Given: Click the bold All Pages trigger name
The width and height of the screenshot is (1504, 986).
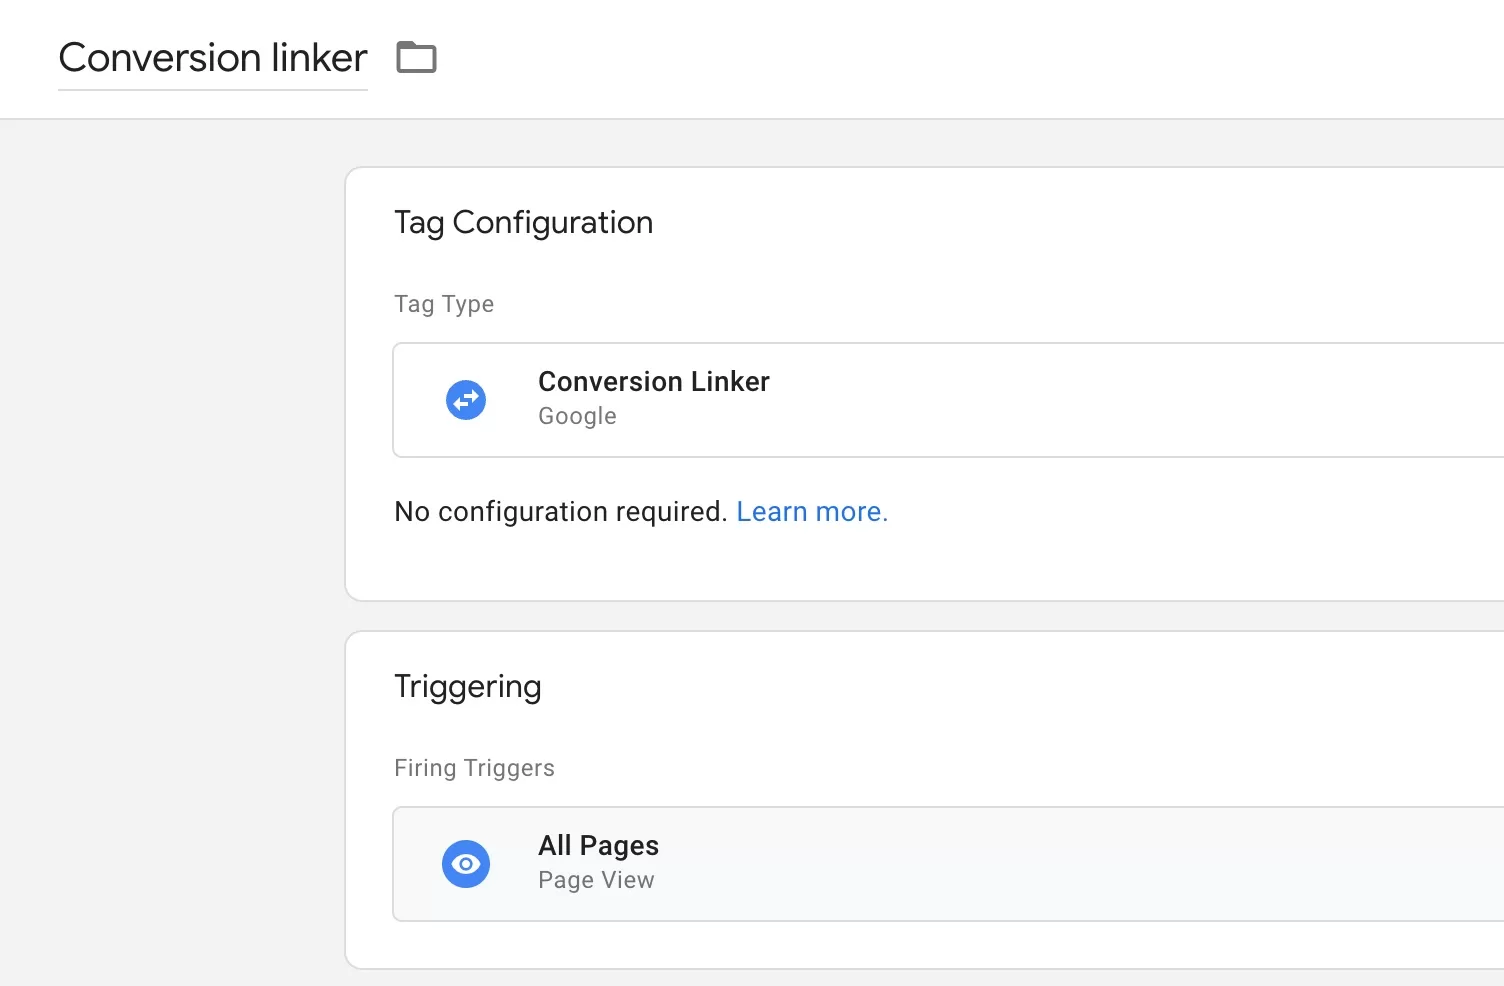Looking at the screenshot, I should (598, 846).
